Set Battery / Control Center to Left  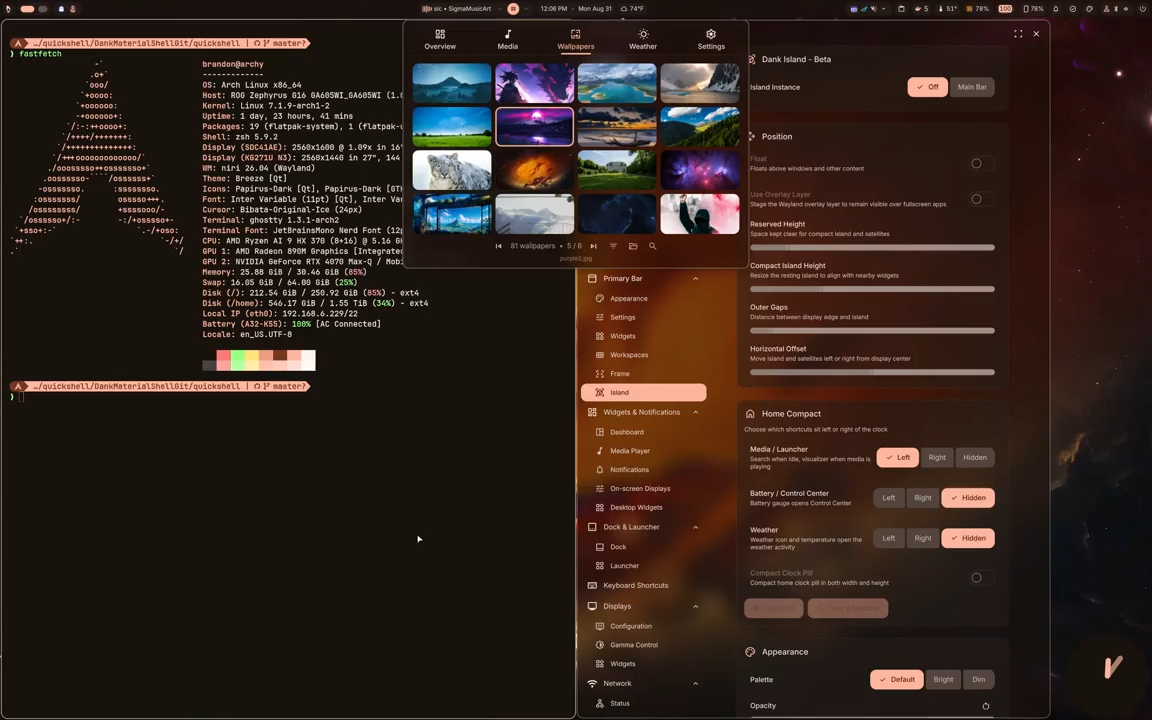(888, 497)
